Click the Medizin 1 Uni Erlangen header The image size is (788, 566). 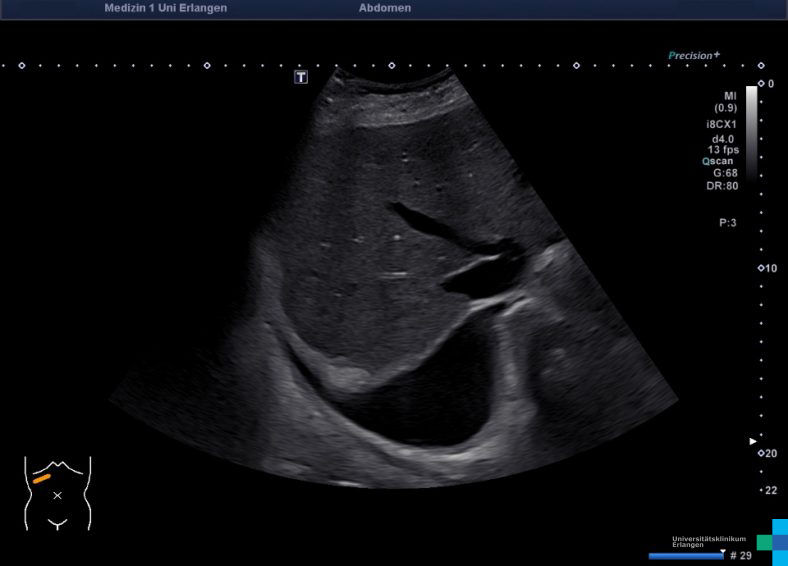coord(165,8)
